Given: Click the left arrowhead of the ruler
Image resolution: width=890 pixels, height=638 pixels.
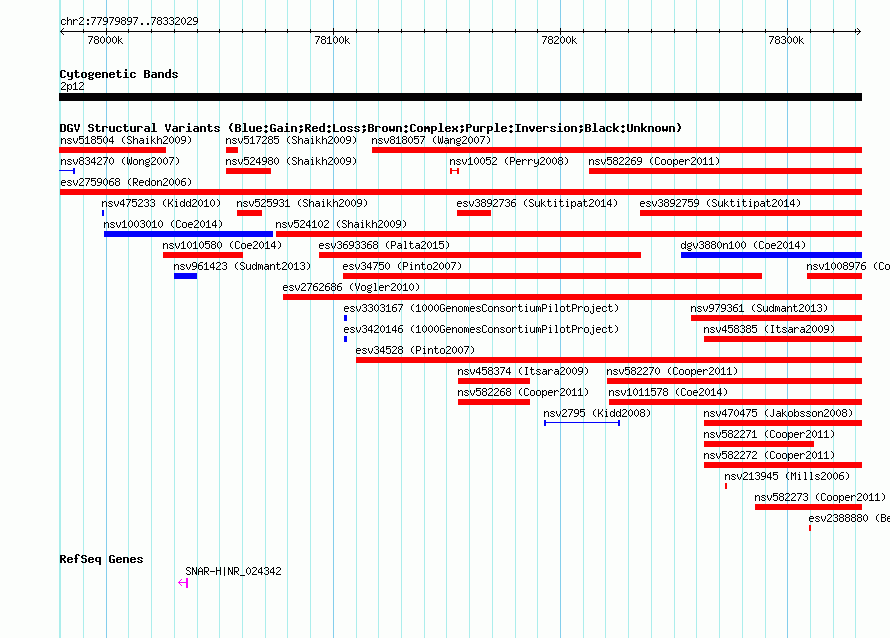Looking at the screenshot, I should tap(62, 32).
